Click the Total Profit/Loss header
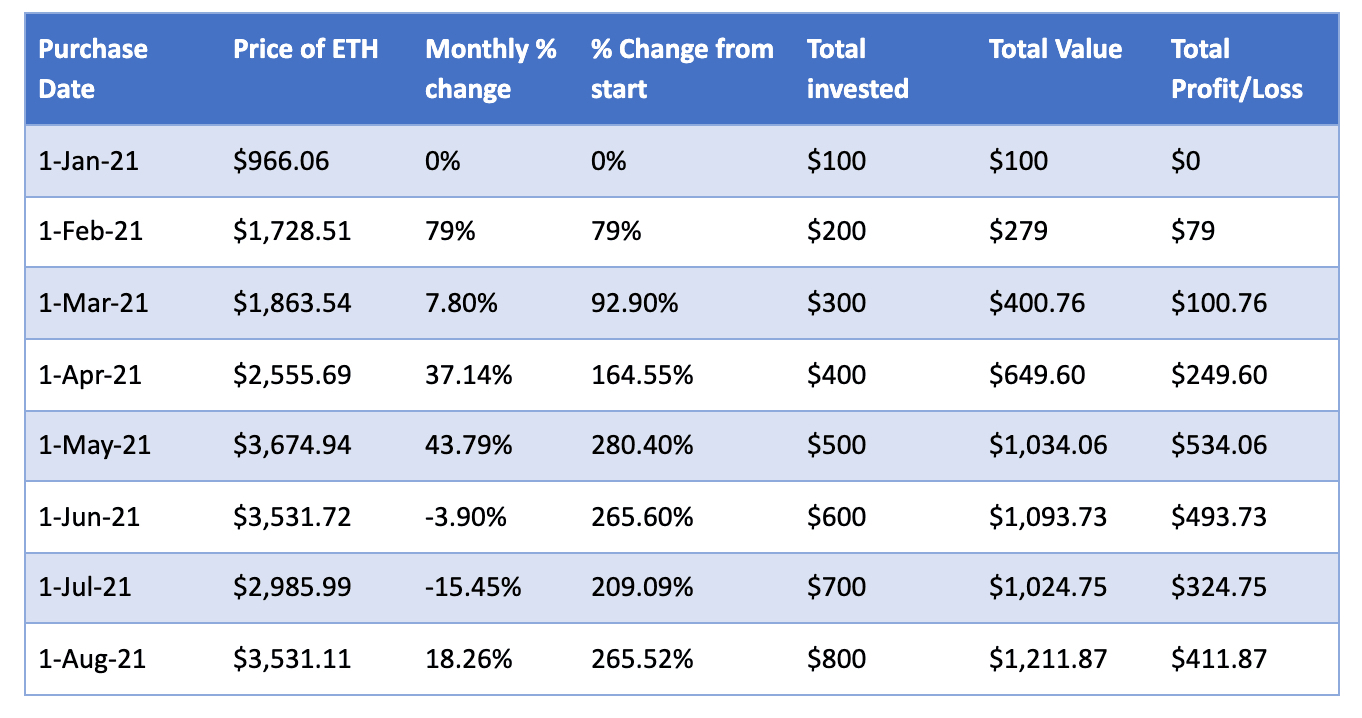This screenshot has height=718, width=1362. pyautogui.click(x=1236, y=69)
